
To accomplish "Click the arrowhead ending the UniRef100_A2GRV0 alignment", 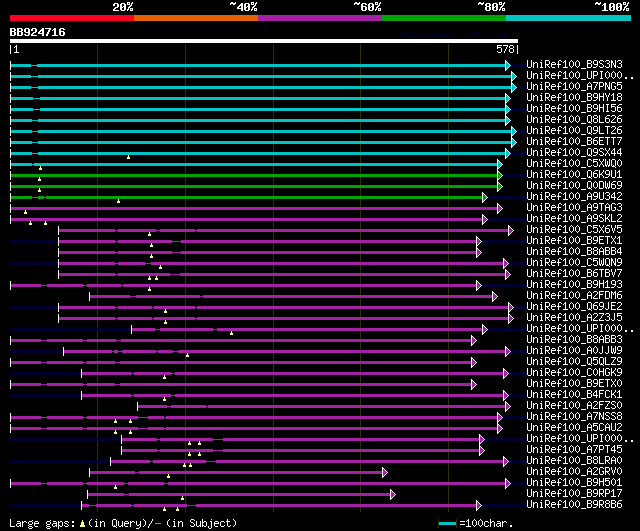I will (x=384, y=473).
